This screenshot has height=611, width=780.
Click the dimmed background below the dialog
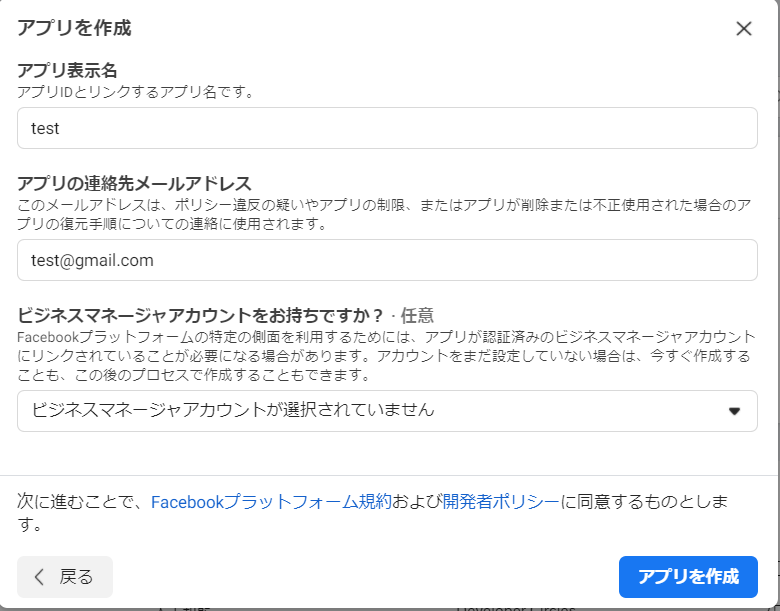point(300,606)
